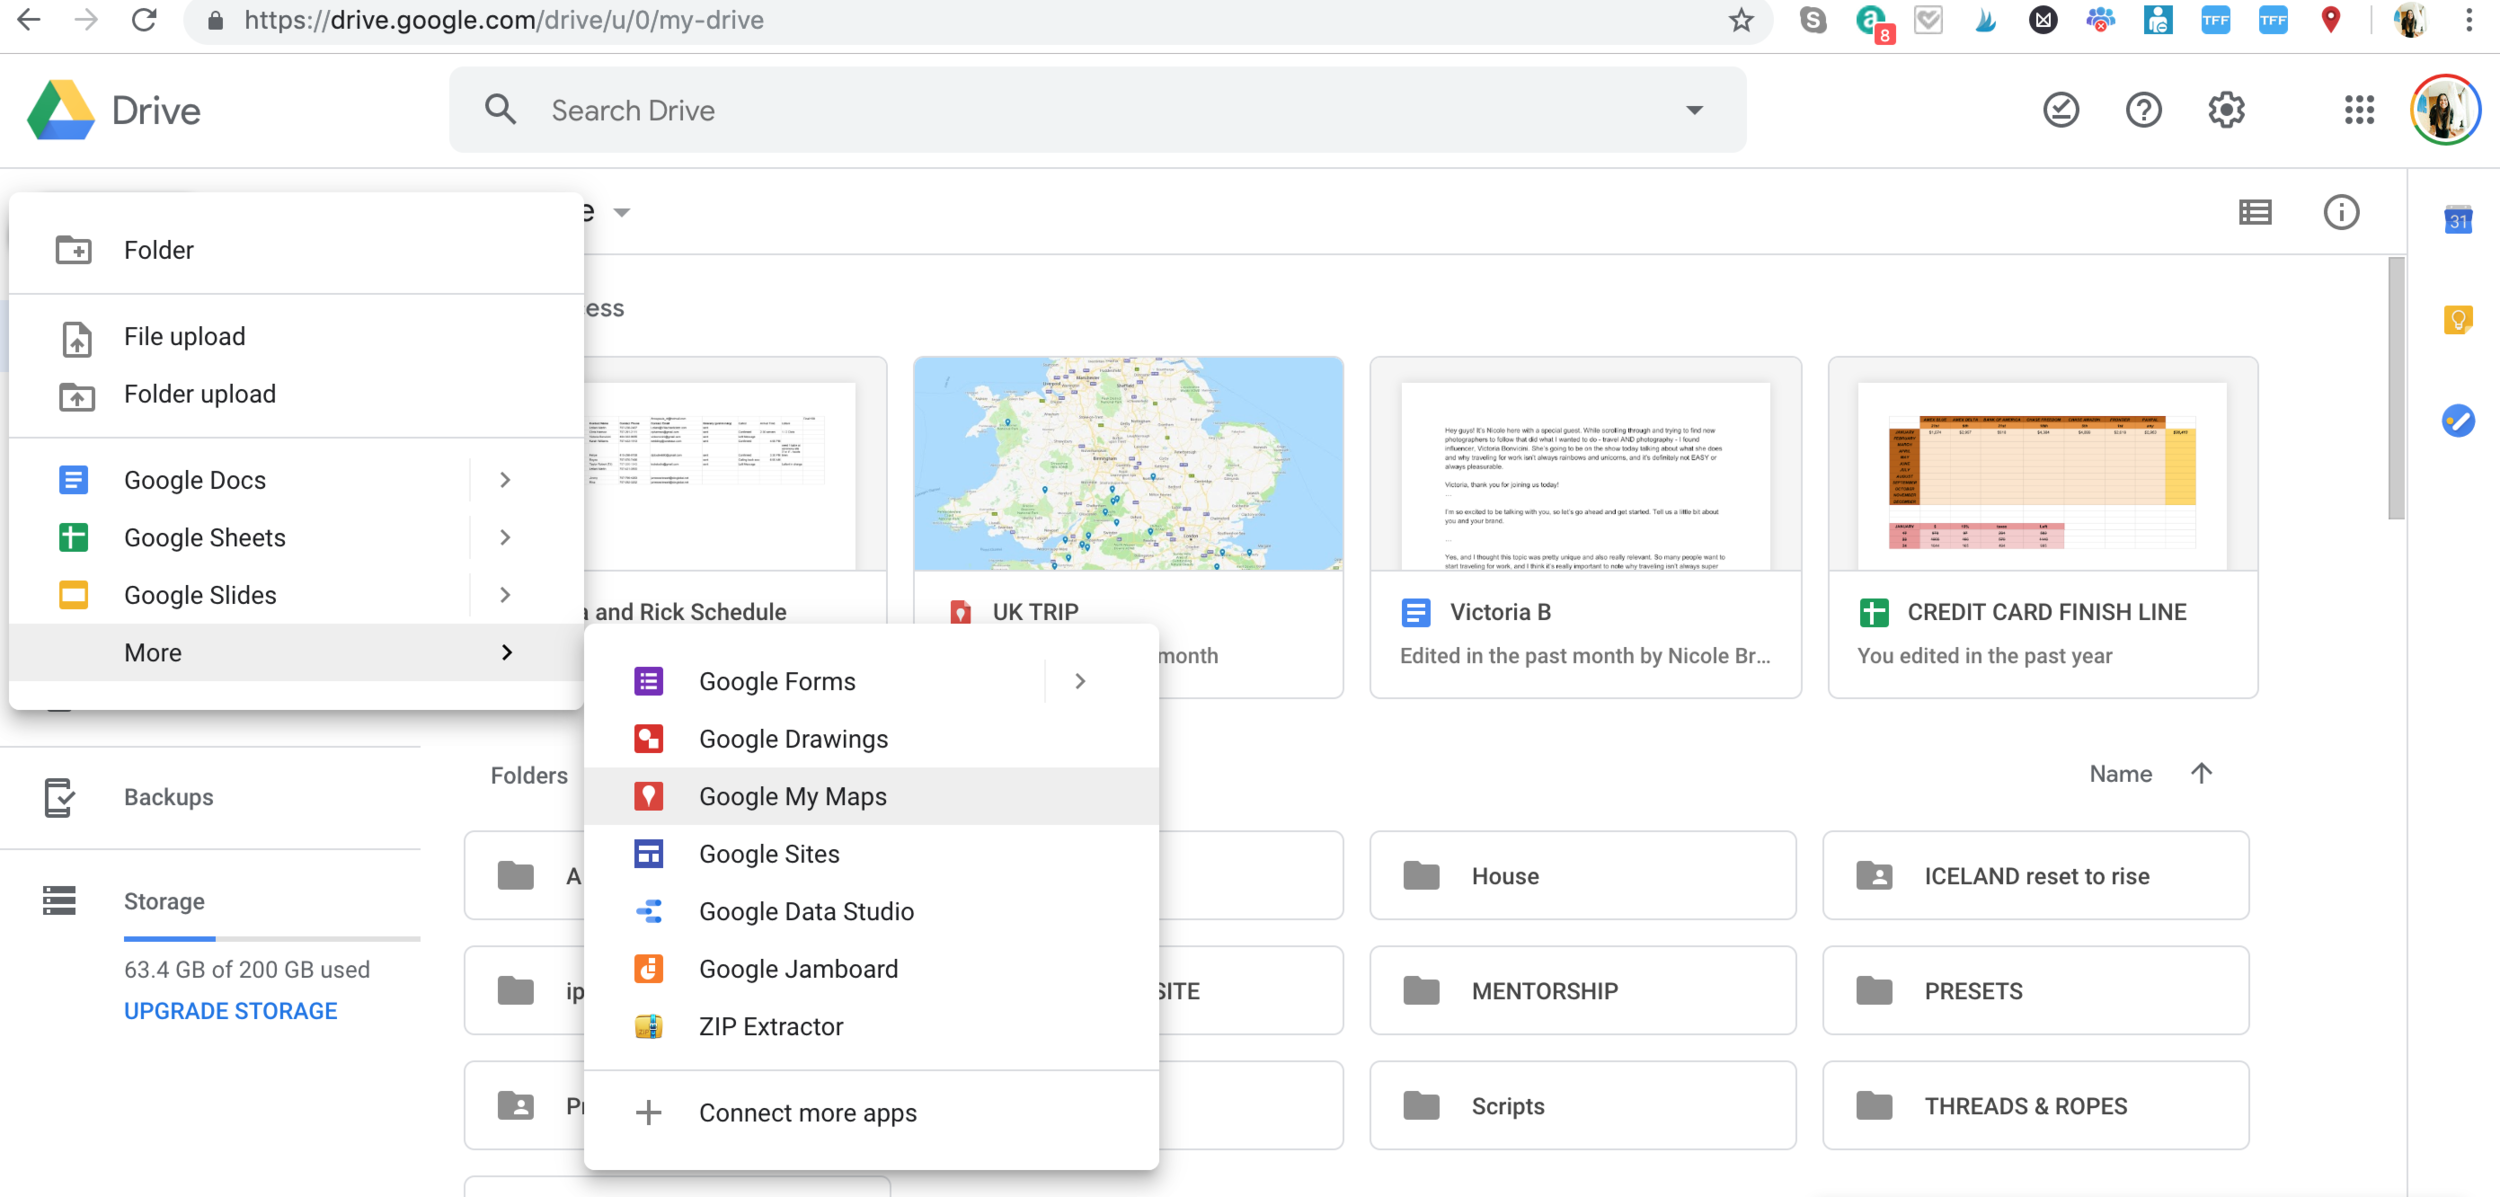This screenshot has height=1197, width=2500.
Task: Open Google Tasks side panel icon
Action: tap(2458, 420)
